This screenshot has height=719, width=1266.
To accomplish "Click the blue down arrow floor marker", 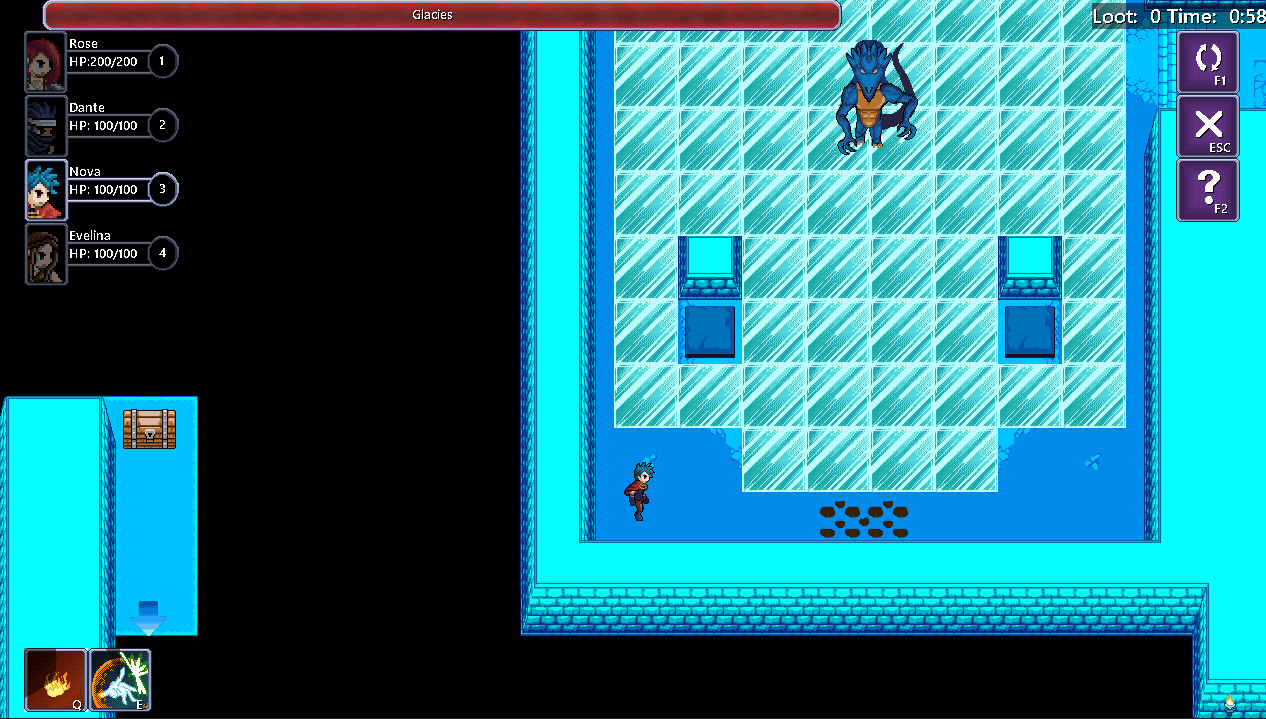I will click(x=148, y=618).
